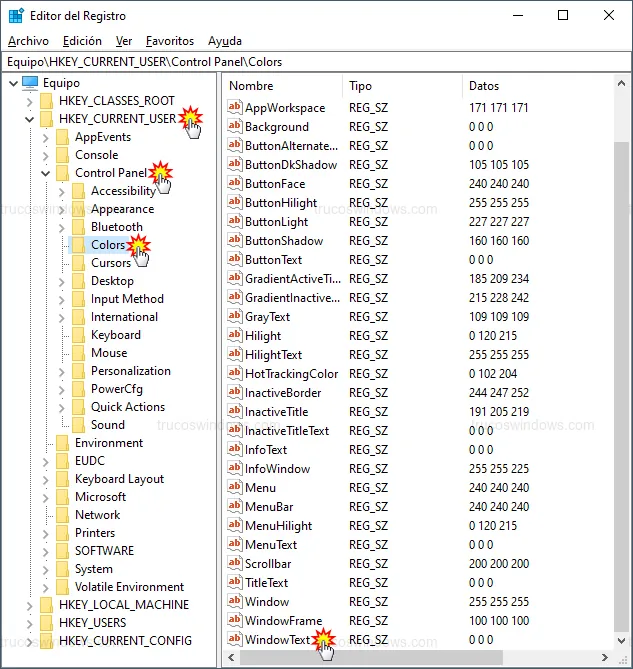Viewport: 633px width, 669px height.
Task: Collapse the Control Panel tree node
Action: click(x=46, y=173)
